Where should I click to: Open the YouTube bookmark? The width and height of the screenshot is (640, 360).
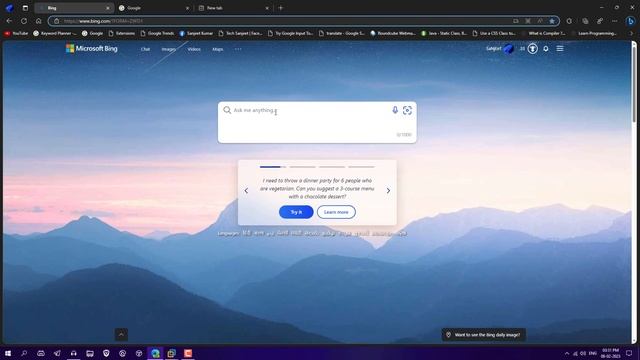pos(16,33)
